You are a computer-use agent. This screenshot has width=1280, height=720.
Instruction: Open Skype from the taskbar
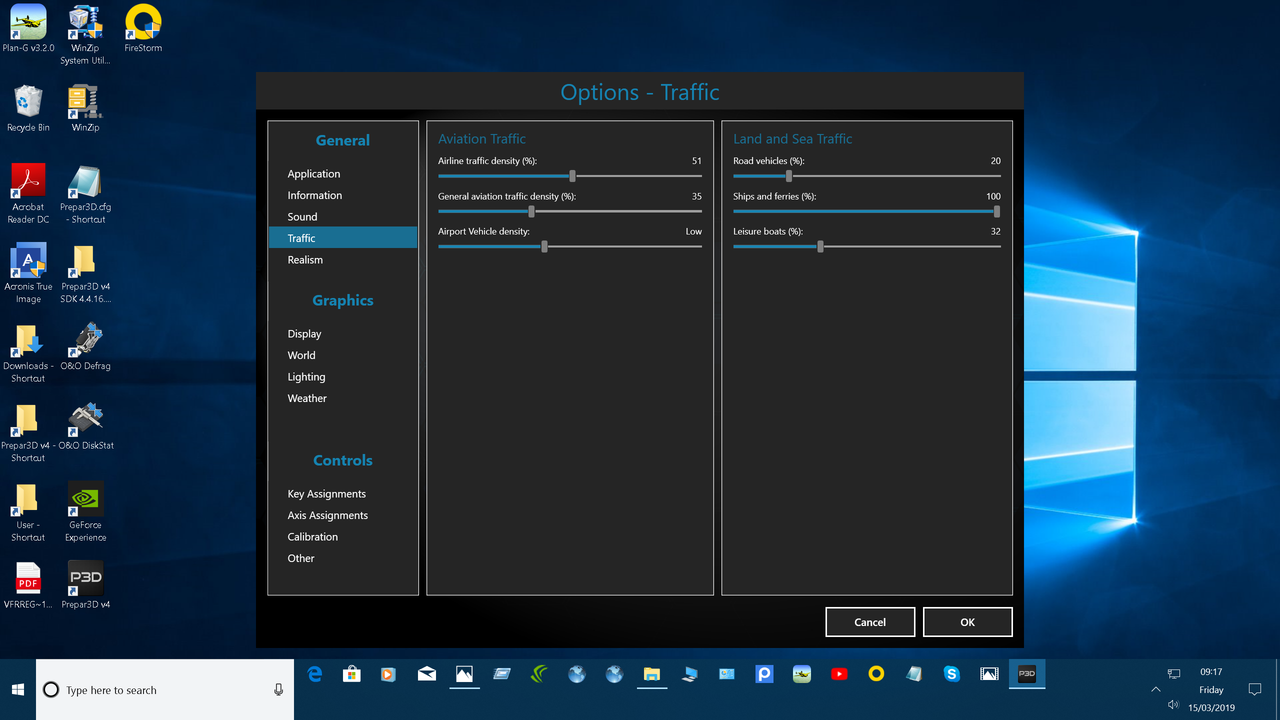click(x=951, y=674)
